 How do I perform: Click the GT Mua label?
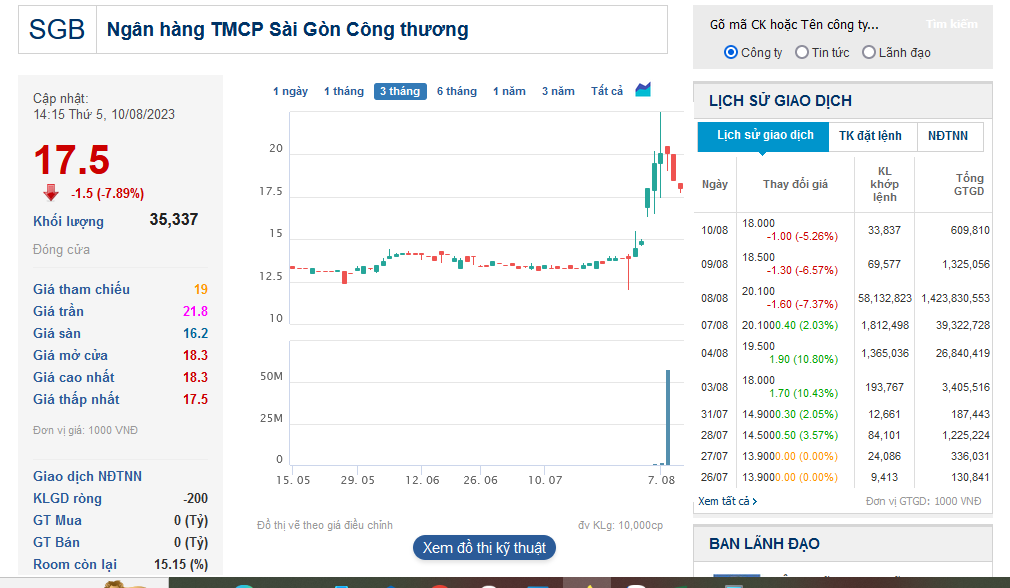click(x=57, y=520)
